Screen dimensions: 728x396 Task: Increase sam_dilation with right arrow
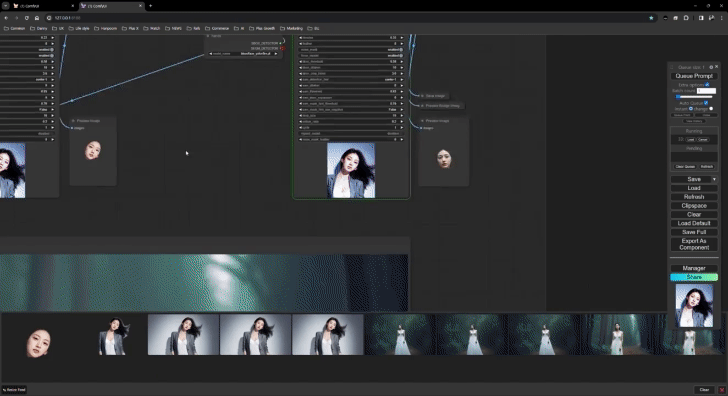402,85
